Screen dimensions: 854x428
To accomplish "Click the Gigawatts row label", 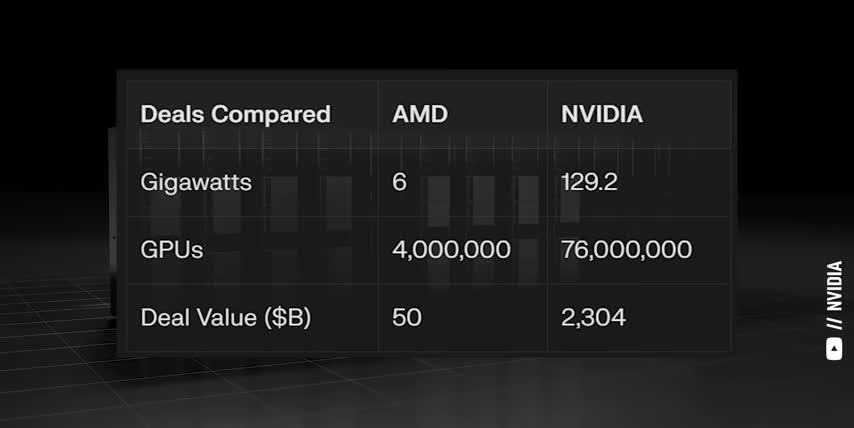I will 196,183.
